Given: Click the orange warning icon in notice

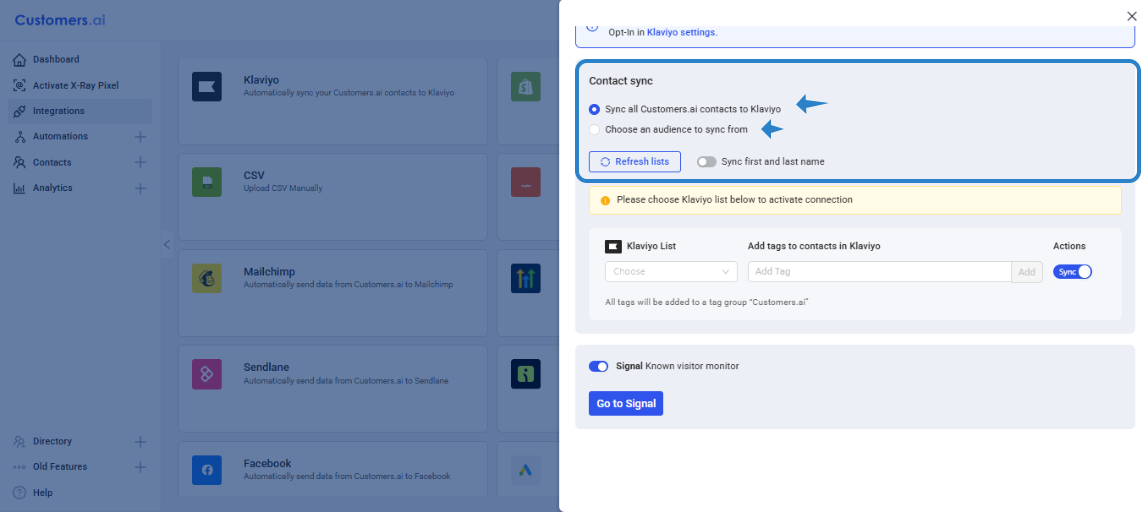Looking at the screenshot, I should pyautogui.click(x=605, y=200).
